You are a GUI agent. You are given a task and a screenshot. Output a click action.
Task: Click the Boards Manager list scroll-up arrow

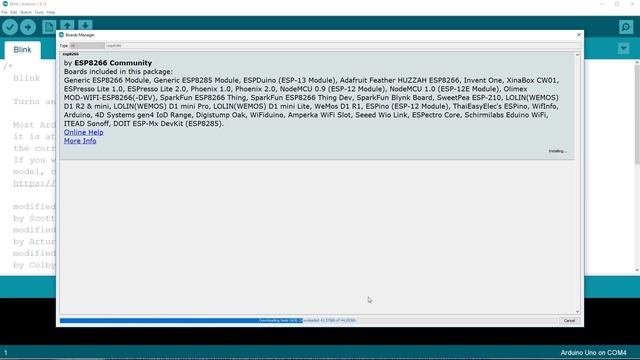(577, 55)
